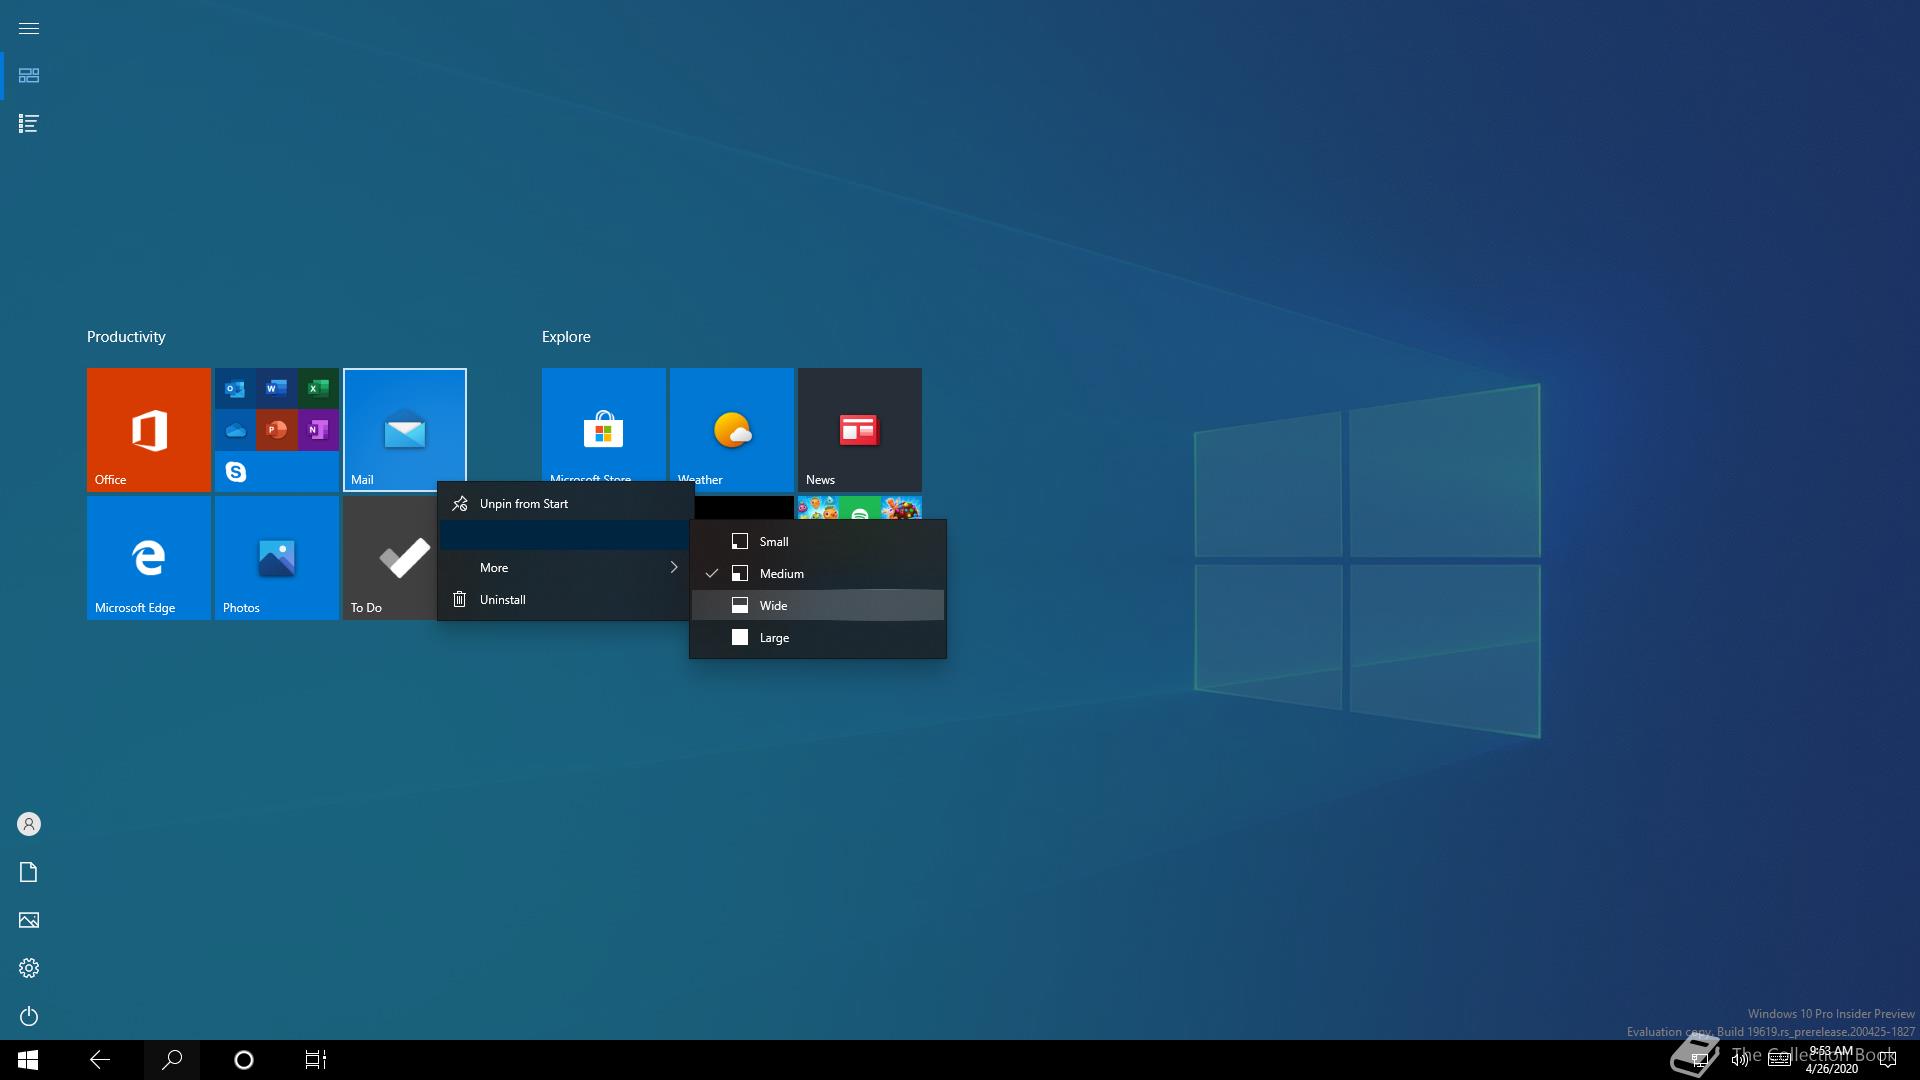Open PowerPoint from the Office apps folder tile
This screenshot has height=1080, width=1920.
point(277,430)
